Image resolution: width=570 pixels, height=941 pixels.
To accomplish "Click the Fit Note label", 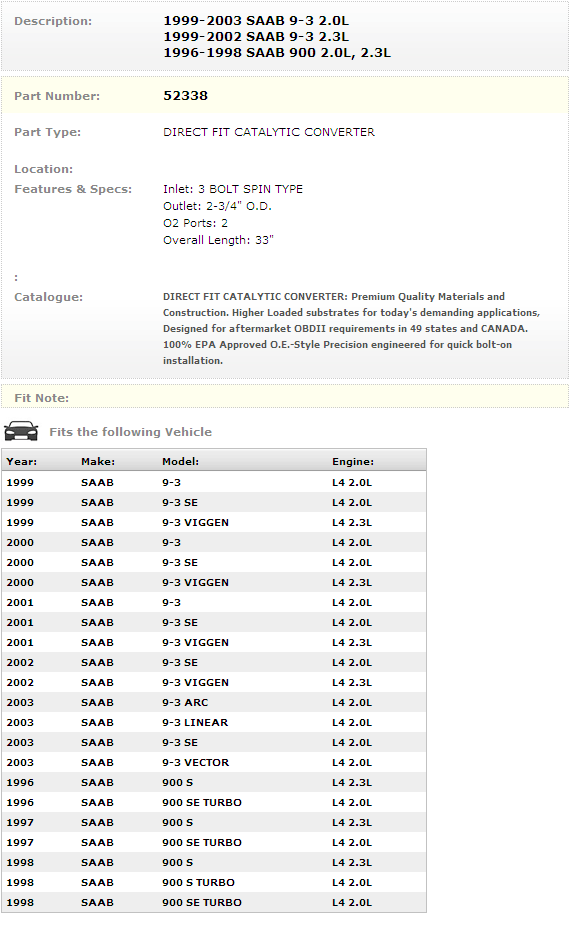I will 41,398.
